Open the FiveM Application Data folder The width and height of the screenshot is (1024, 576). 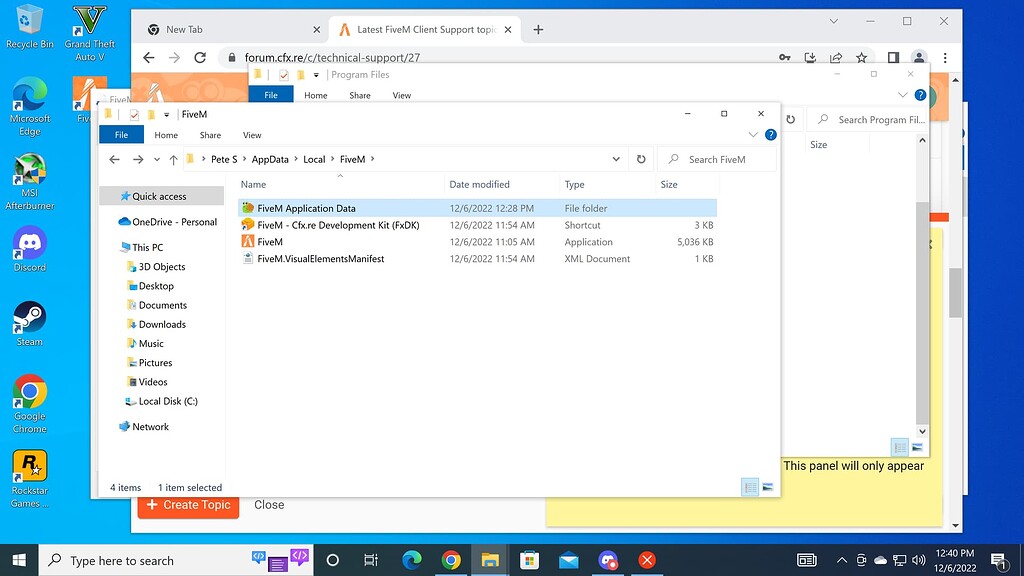tap(306, 208)
